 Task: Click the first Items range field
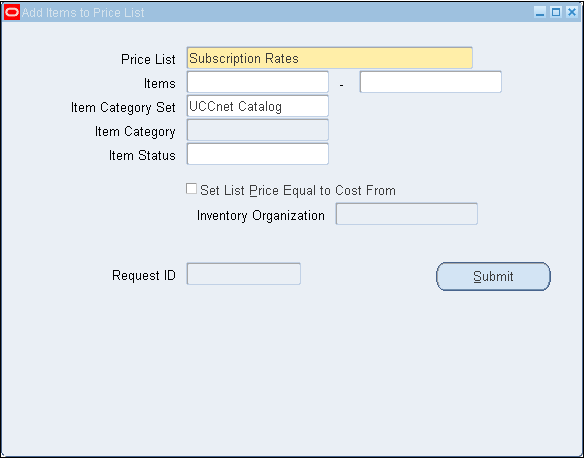(258, 82)
